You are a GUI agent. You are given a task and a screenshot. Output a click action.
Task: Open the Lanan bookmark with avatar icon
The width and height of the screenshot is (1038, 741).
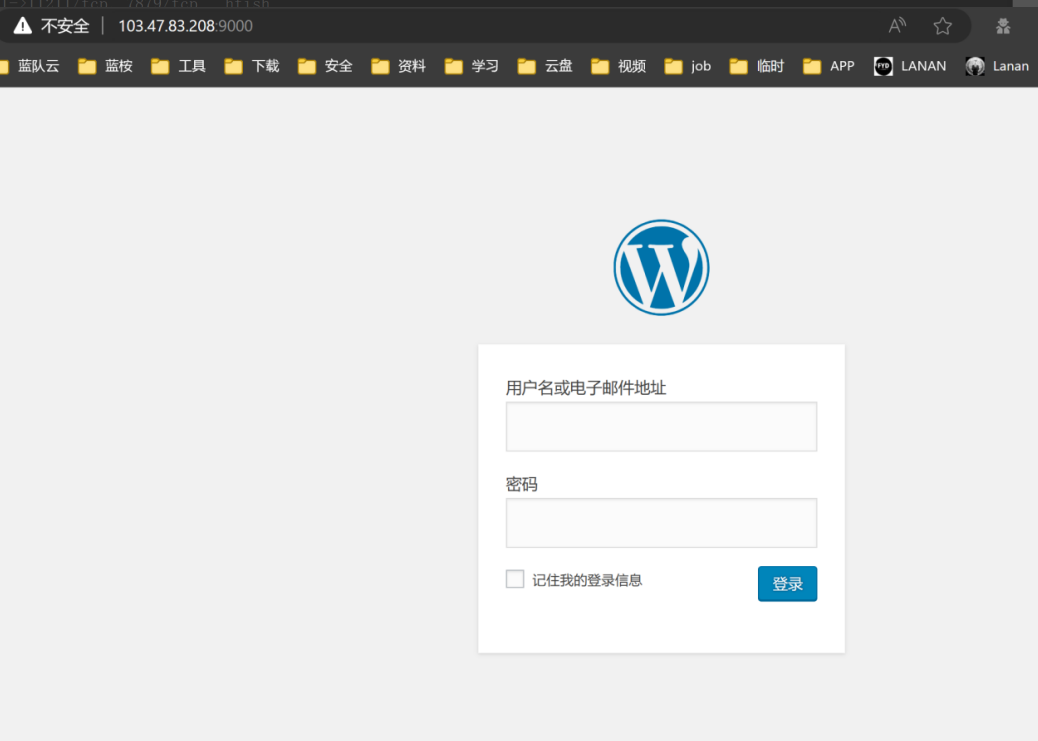tap(997, 66)
